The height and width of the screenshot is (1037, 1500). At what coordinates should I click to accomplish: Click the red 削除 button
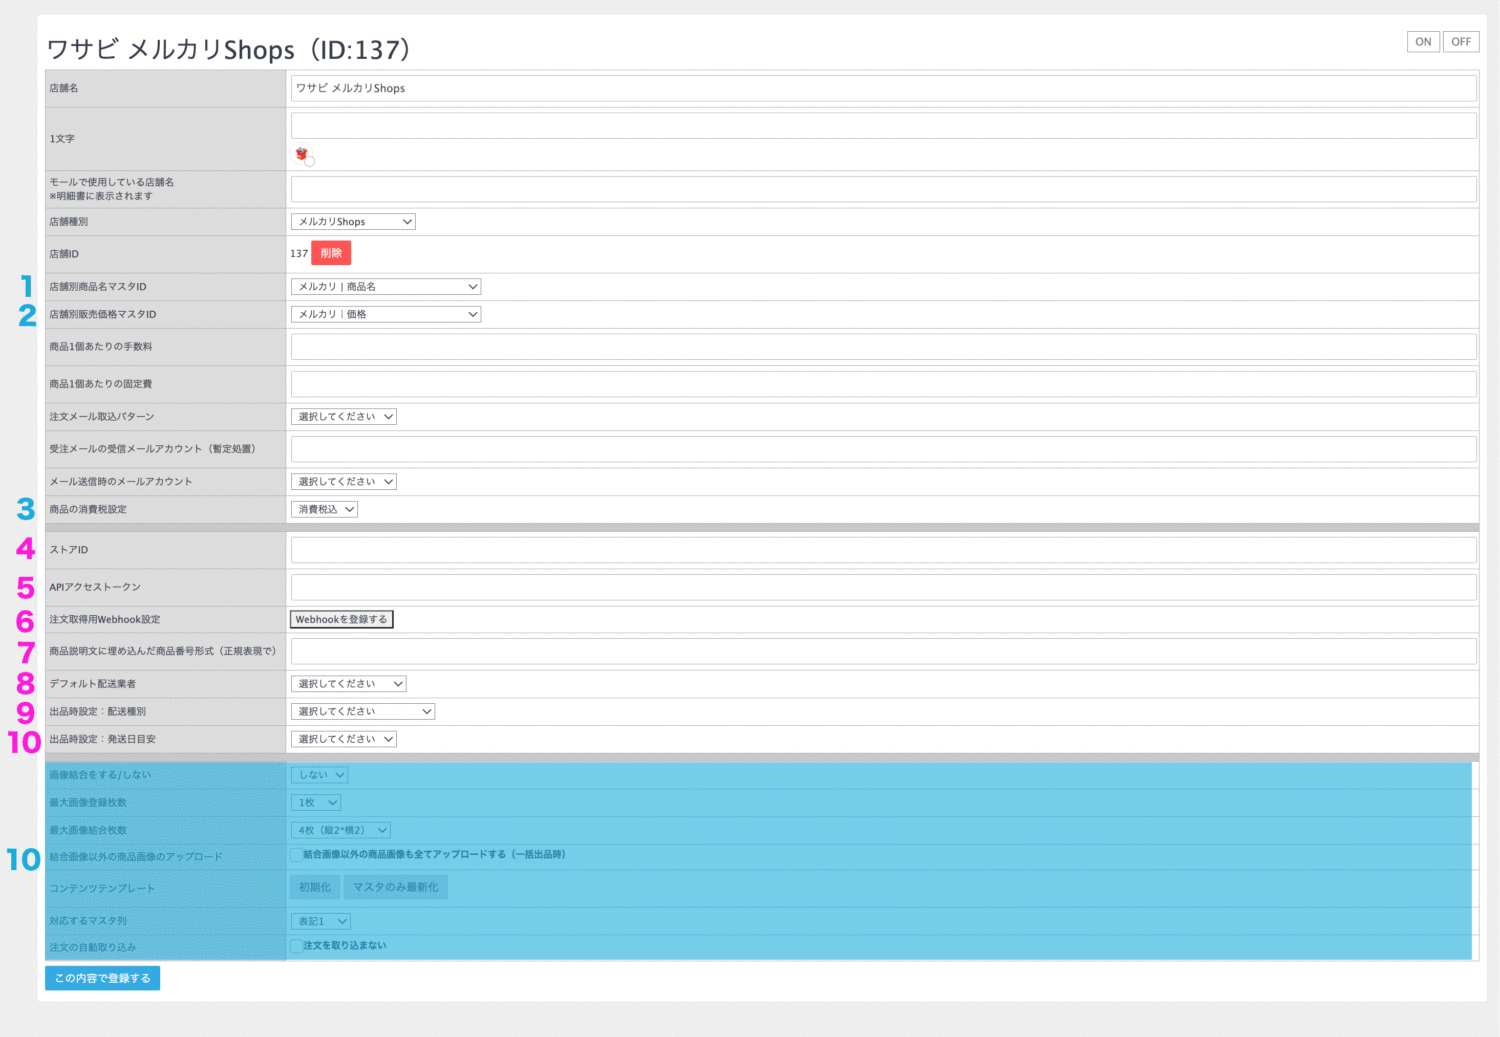(331, 253)
